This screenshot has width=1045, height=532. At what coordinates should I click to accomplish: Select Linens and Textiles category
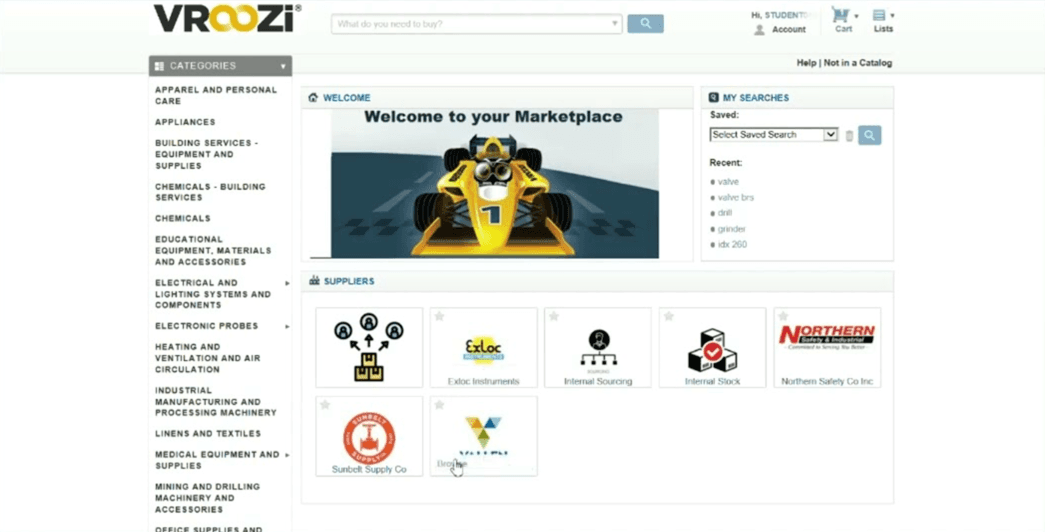208,433
